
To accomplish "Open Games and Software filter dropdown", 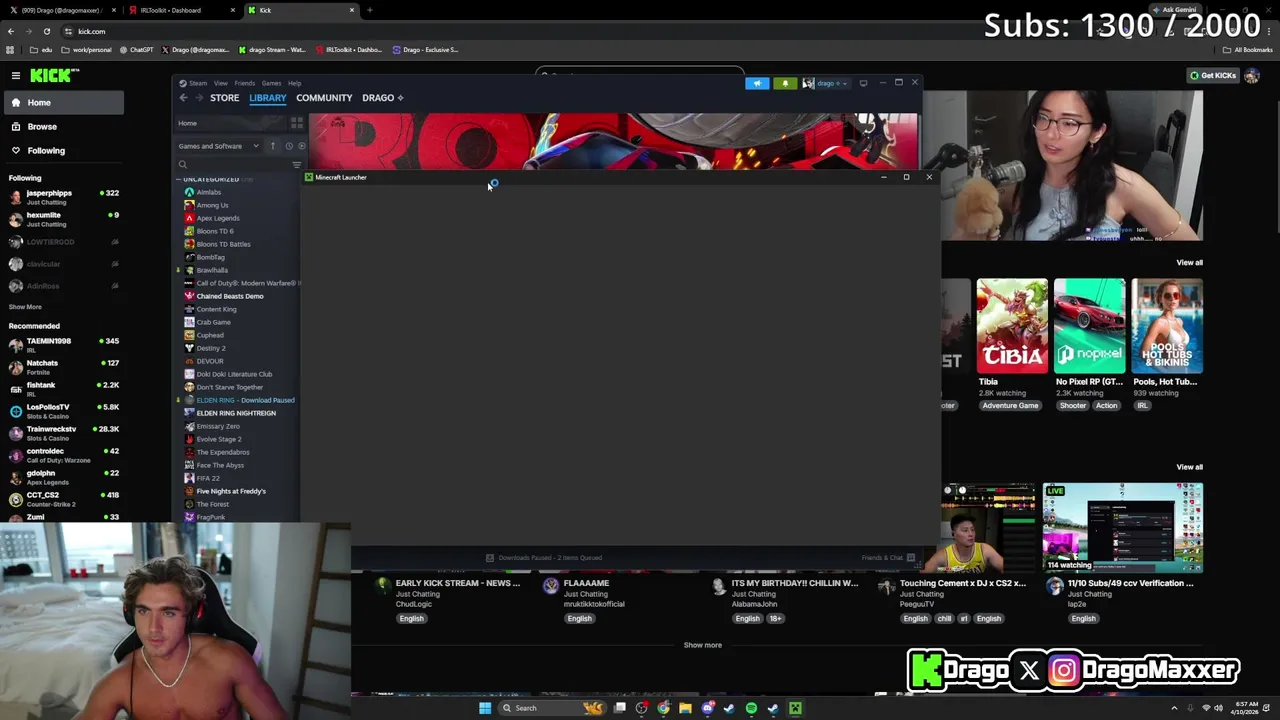I will click(218, 146).
